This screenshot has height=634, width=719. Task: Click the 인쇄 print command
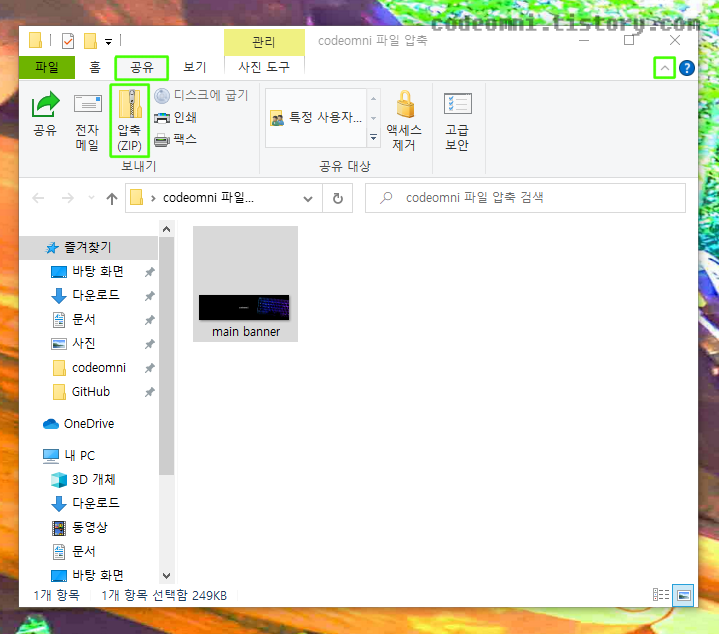point(176,117)
